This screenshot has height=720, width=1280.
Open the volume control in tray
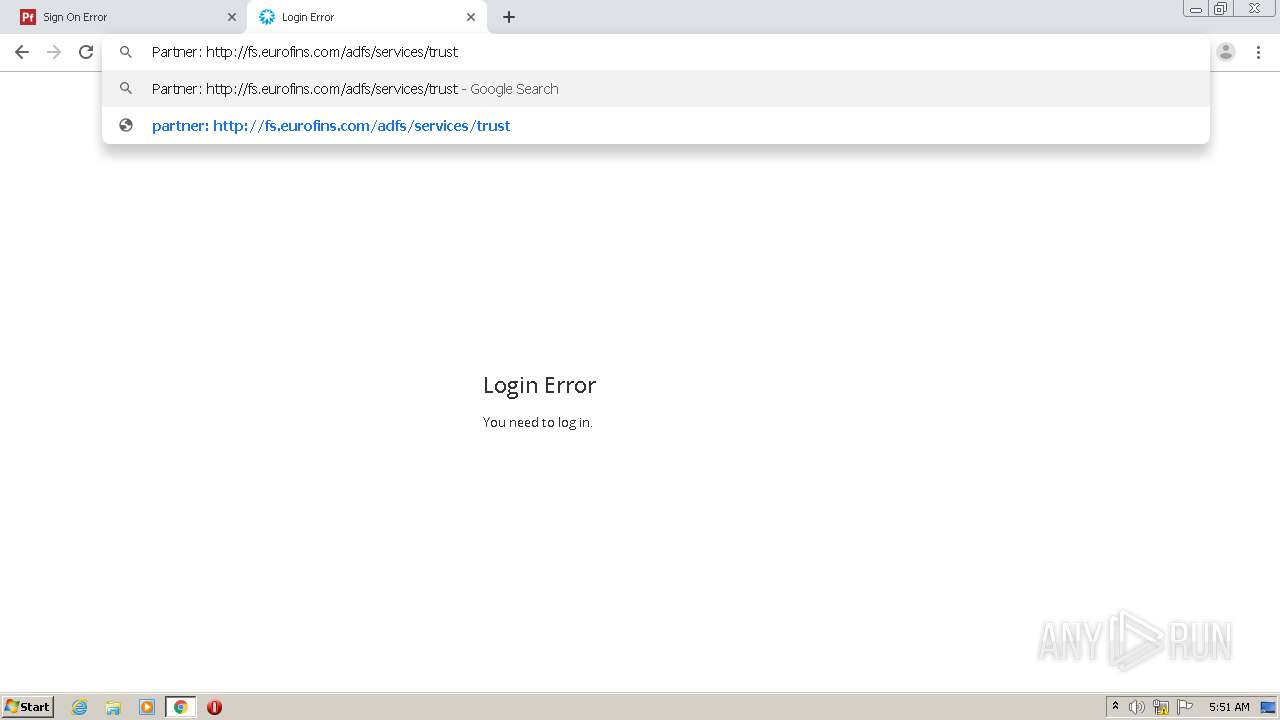point(1137,707)
